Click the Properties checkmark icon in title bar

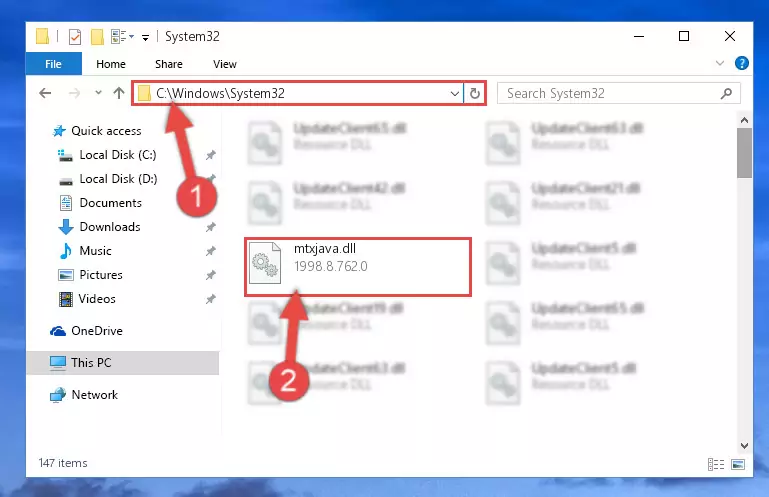75,37
